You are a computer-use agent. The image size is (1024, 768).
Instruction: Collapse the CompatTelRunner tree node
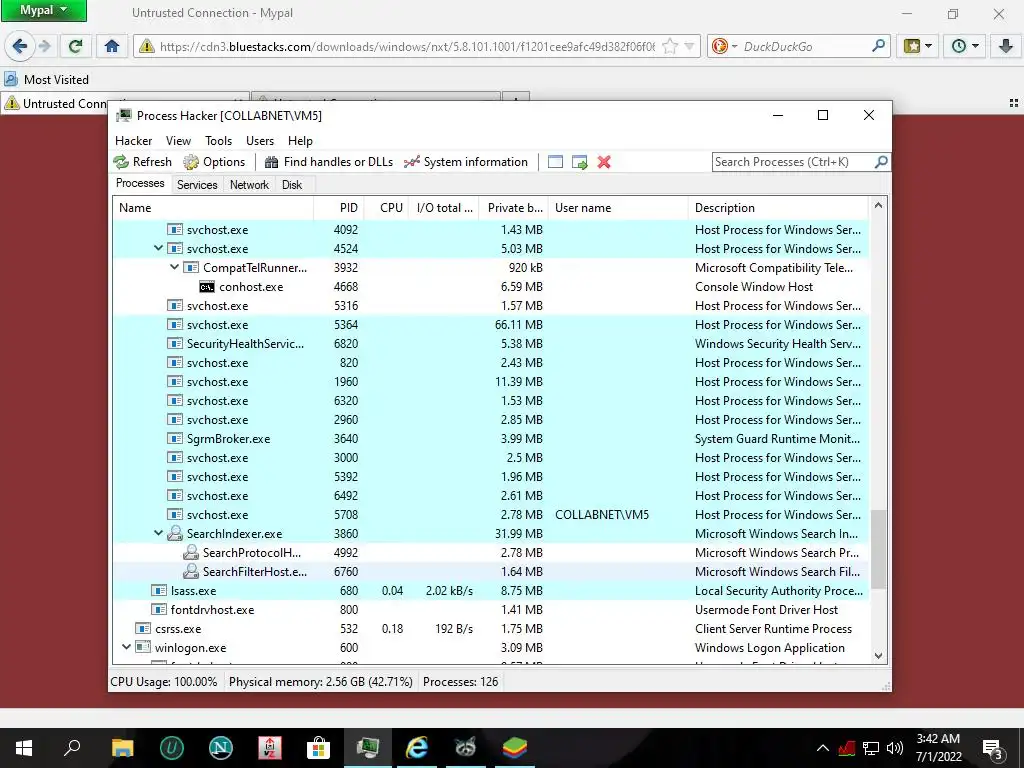pos(174,267)
